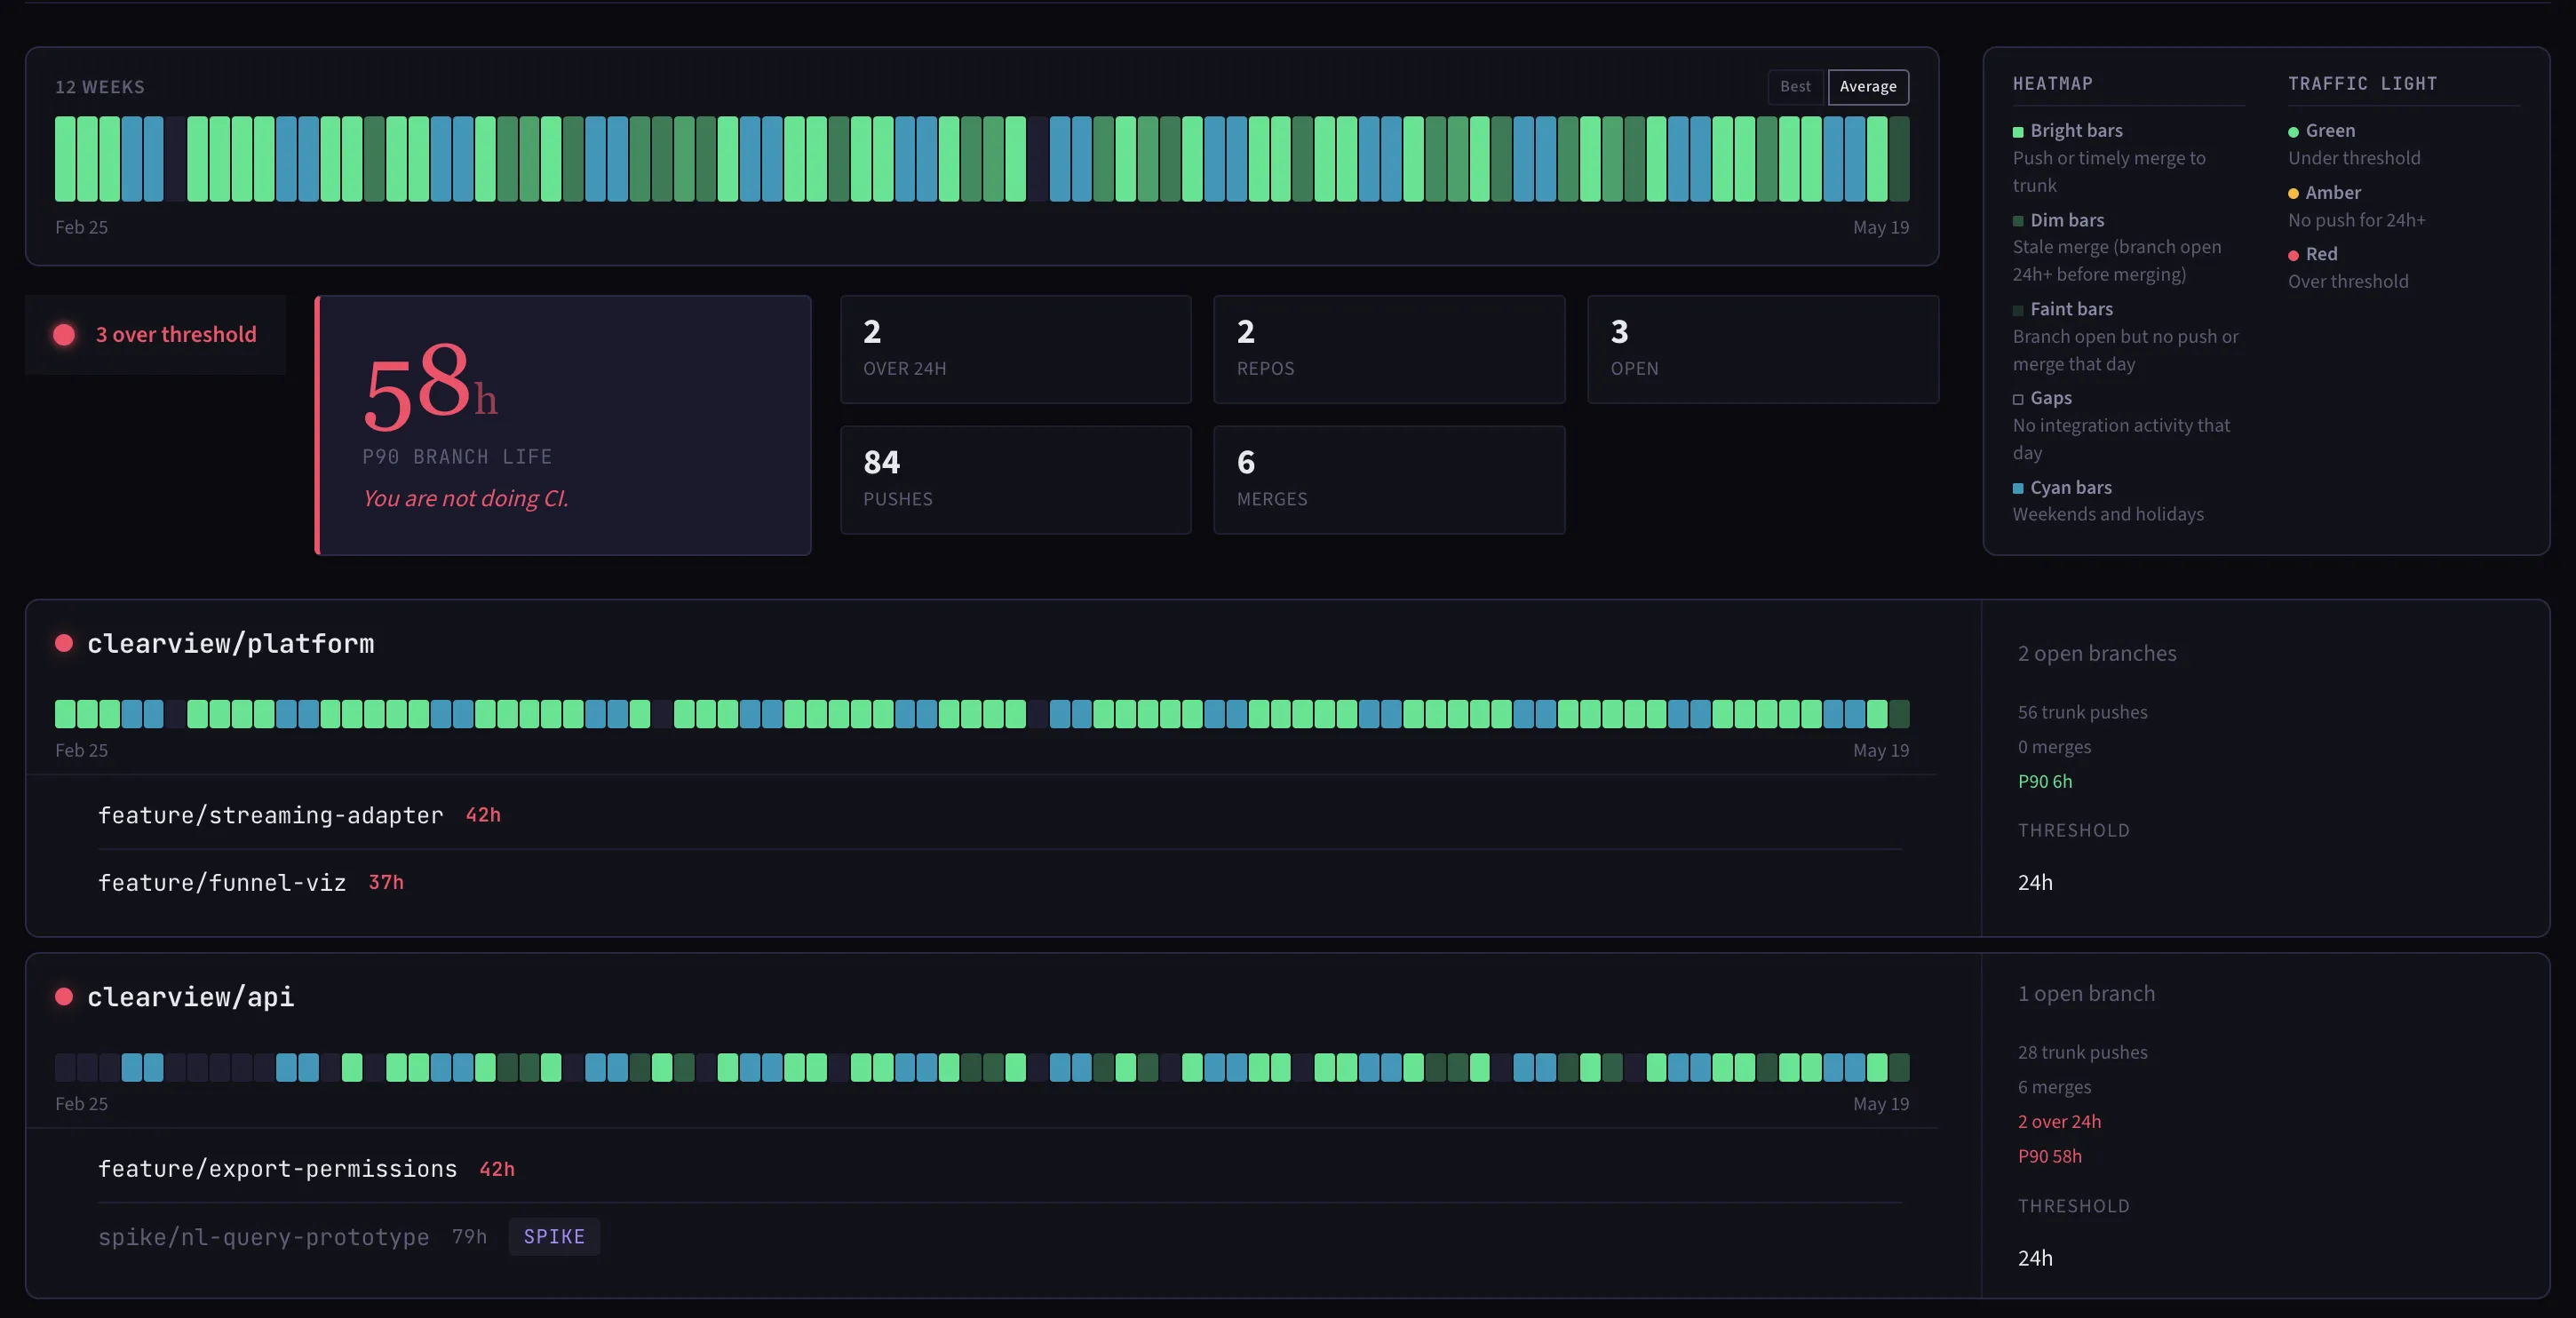Click the 28 trunk pushes text
The width and height of the screenshot is (2576, 1318).
pos(2082,1052)
